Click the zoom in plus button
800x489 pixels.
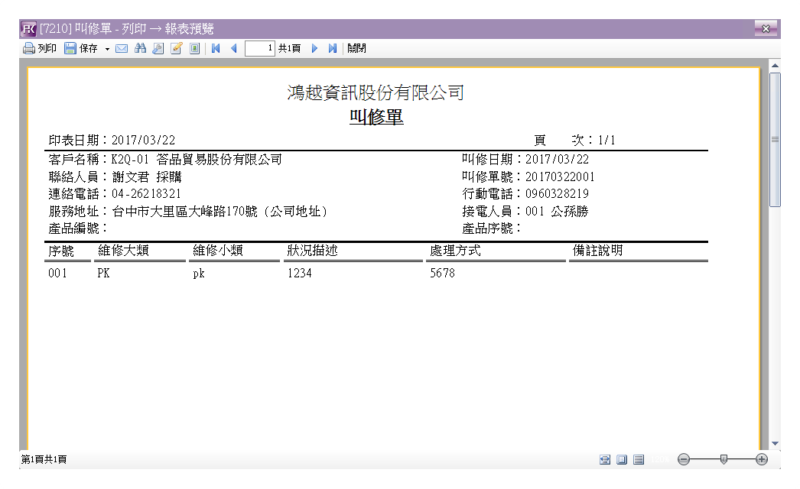click(761, 459)
